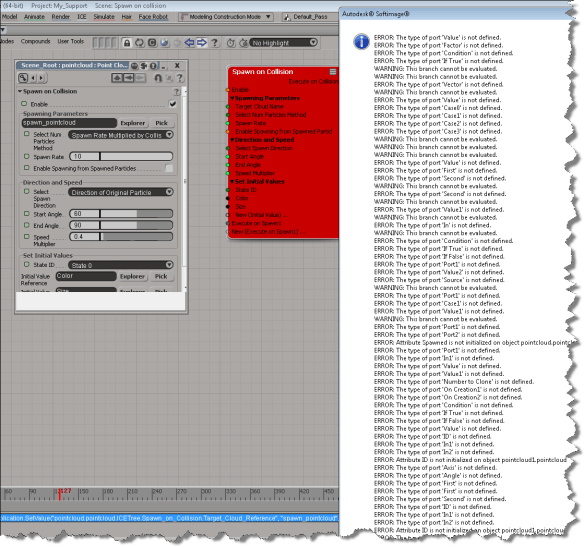Go to next property page with right arrow
Image resolution: width=584 pixels, height=547 pixels.
42,78
